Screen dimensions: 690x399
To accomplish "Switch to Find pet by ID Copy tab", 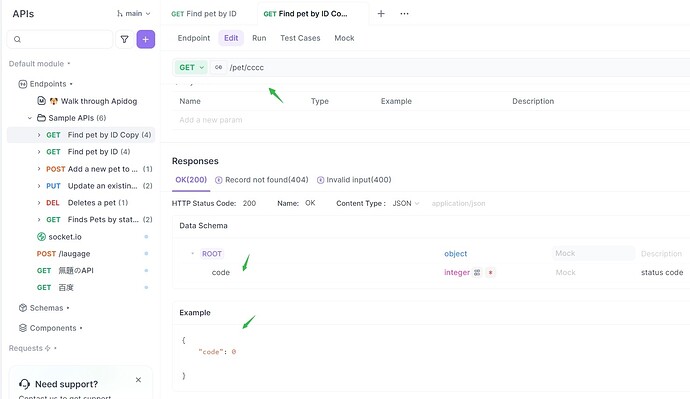I will 305,14.
